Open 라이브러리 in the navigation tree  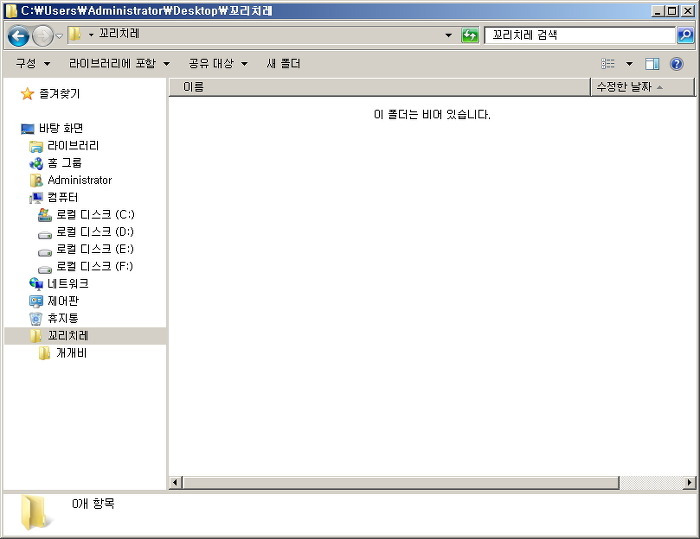(73, 146)
